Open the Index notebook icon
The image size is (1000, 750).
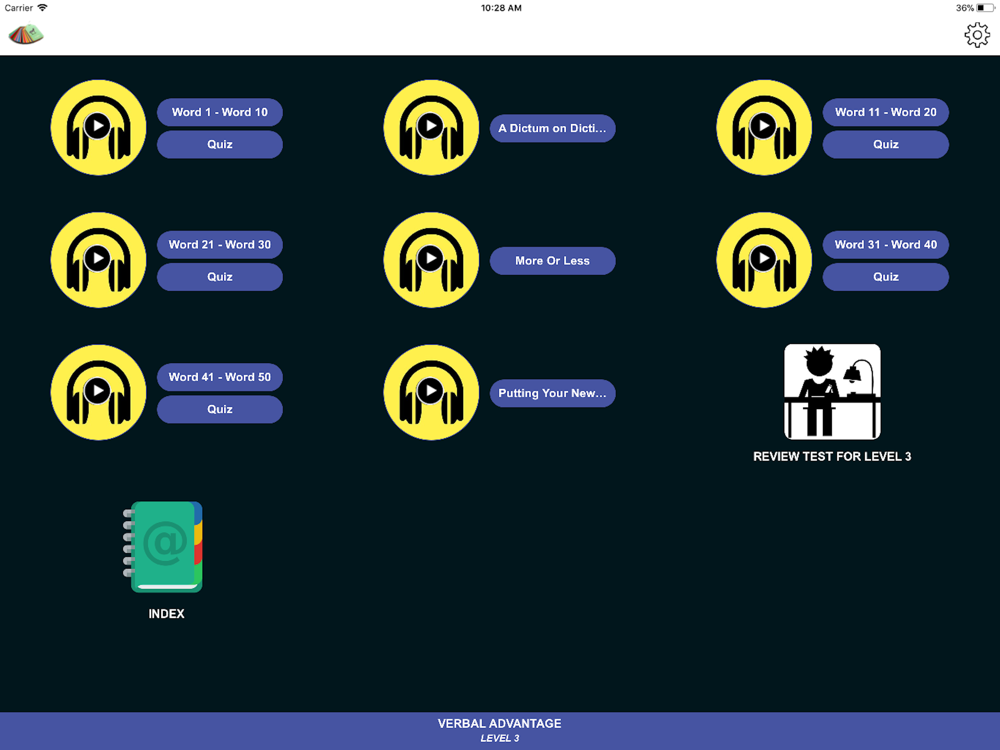[163, 547]
